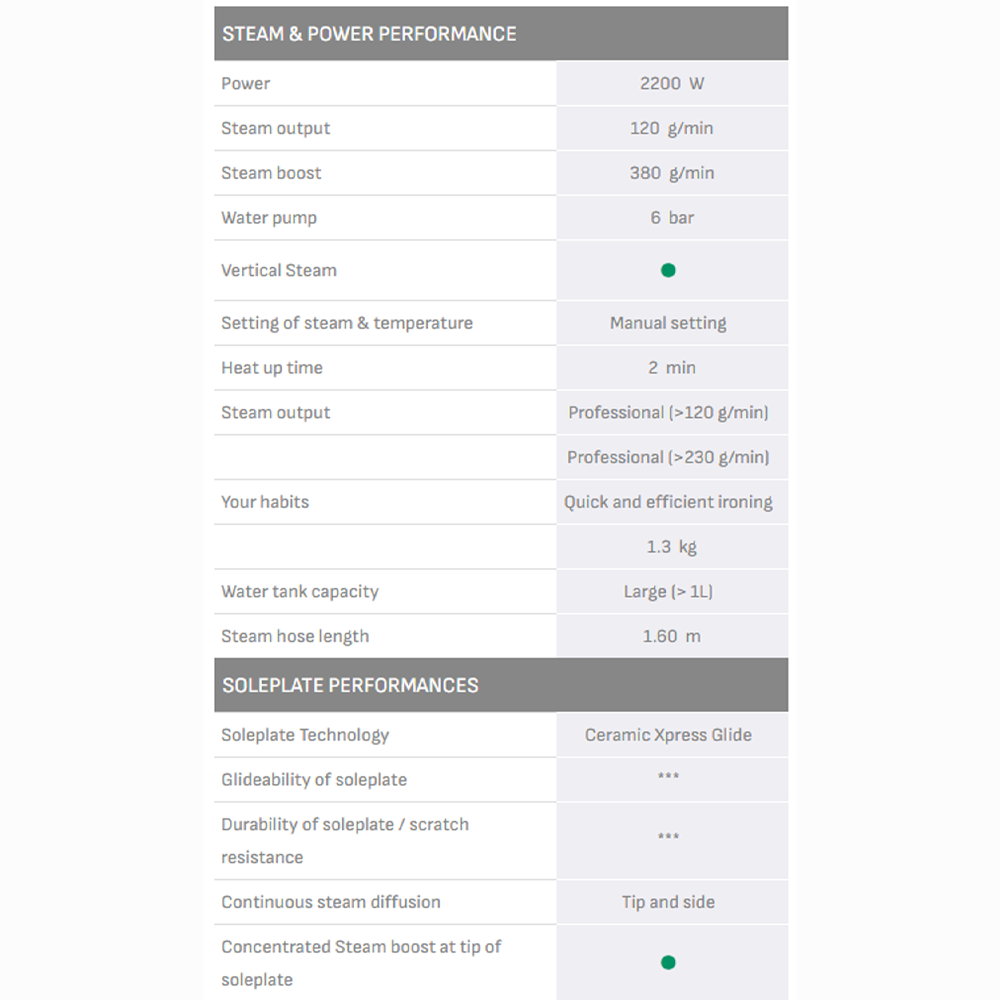Click the Water pump label
Screen dimensions: 1000x1000
[x=269, y=218]
